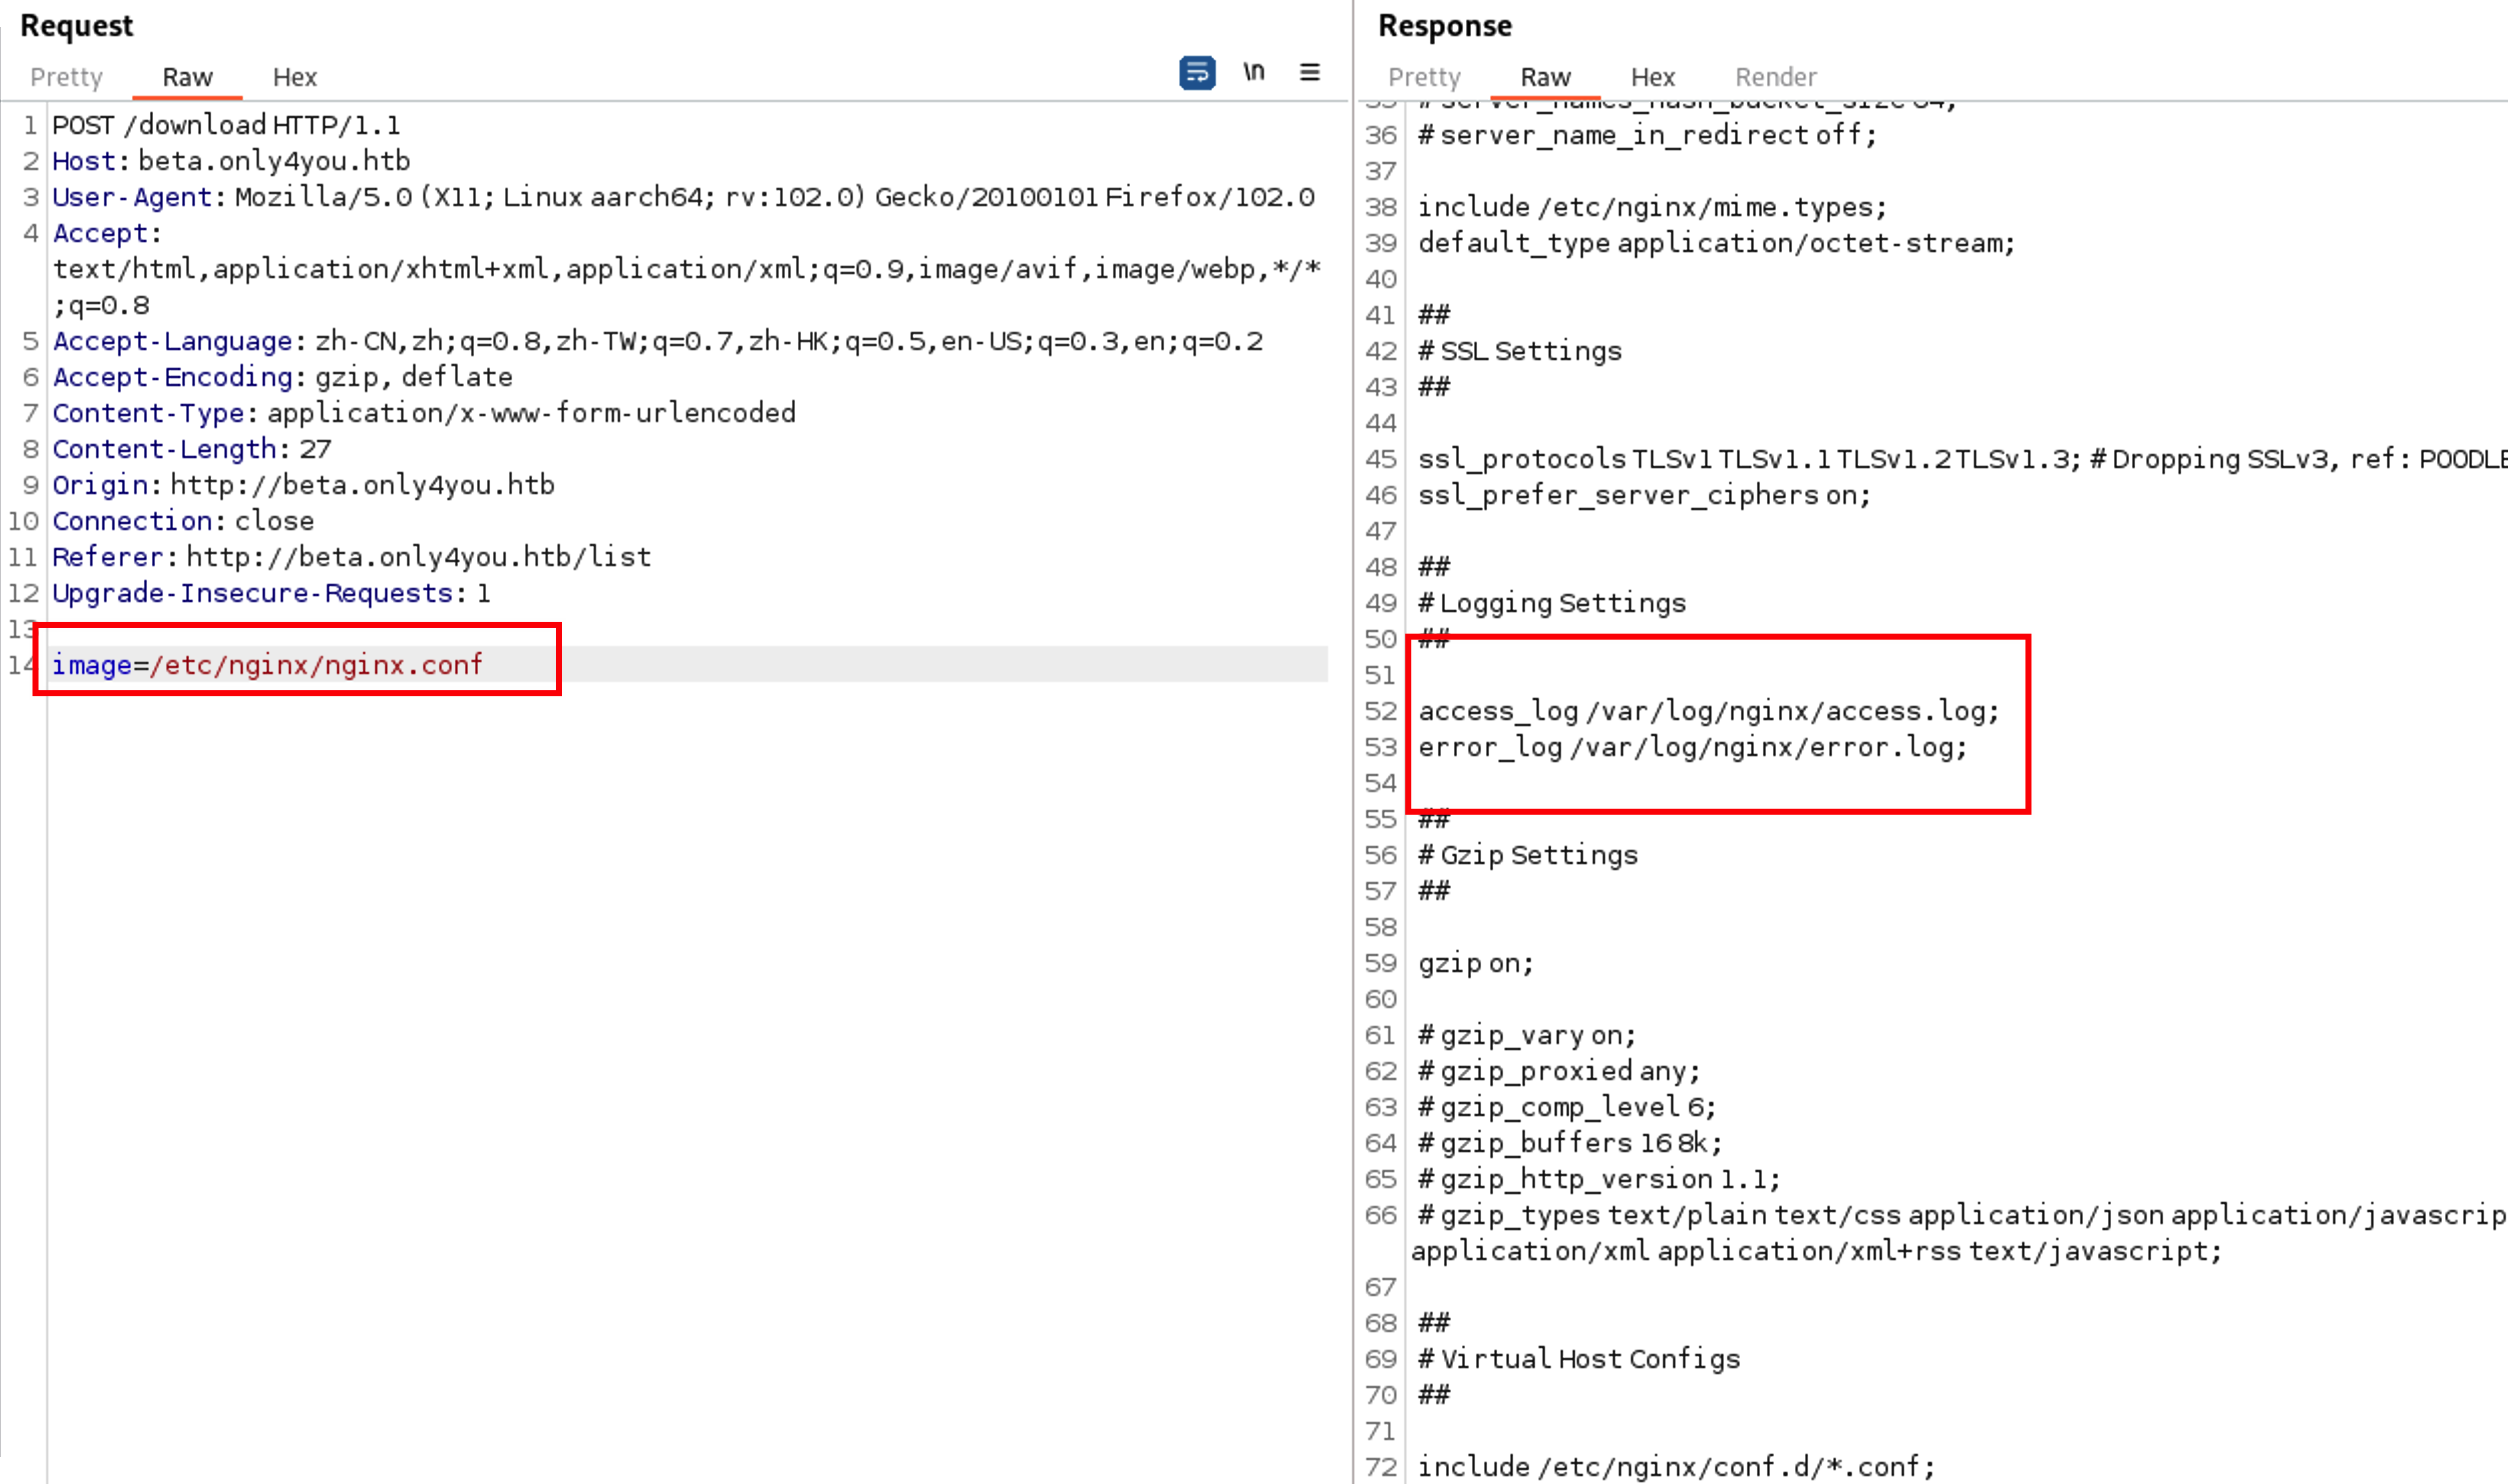Switch Request view to Pretty tab
This screenshot has width=2508, height=1484.
[x=66, y=77]
